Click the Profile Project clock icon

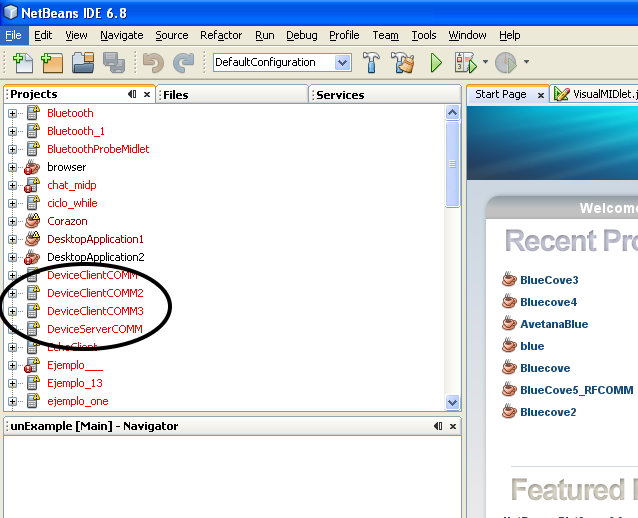[506, 63]
